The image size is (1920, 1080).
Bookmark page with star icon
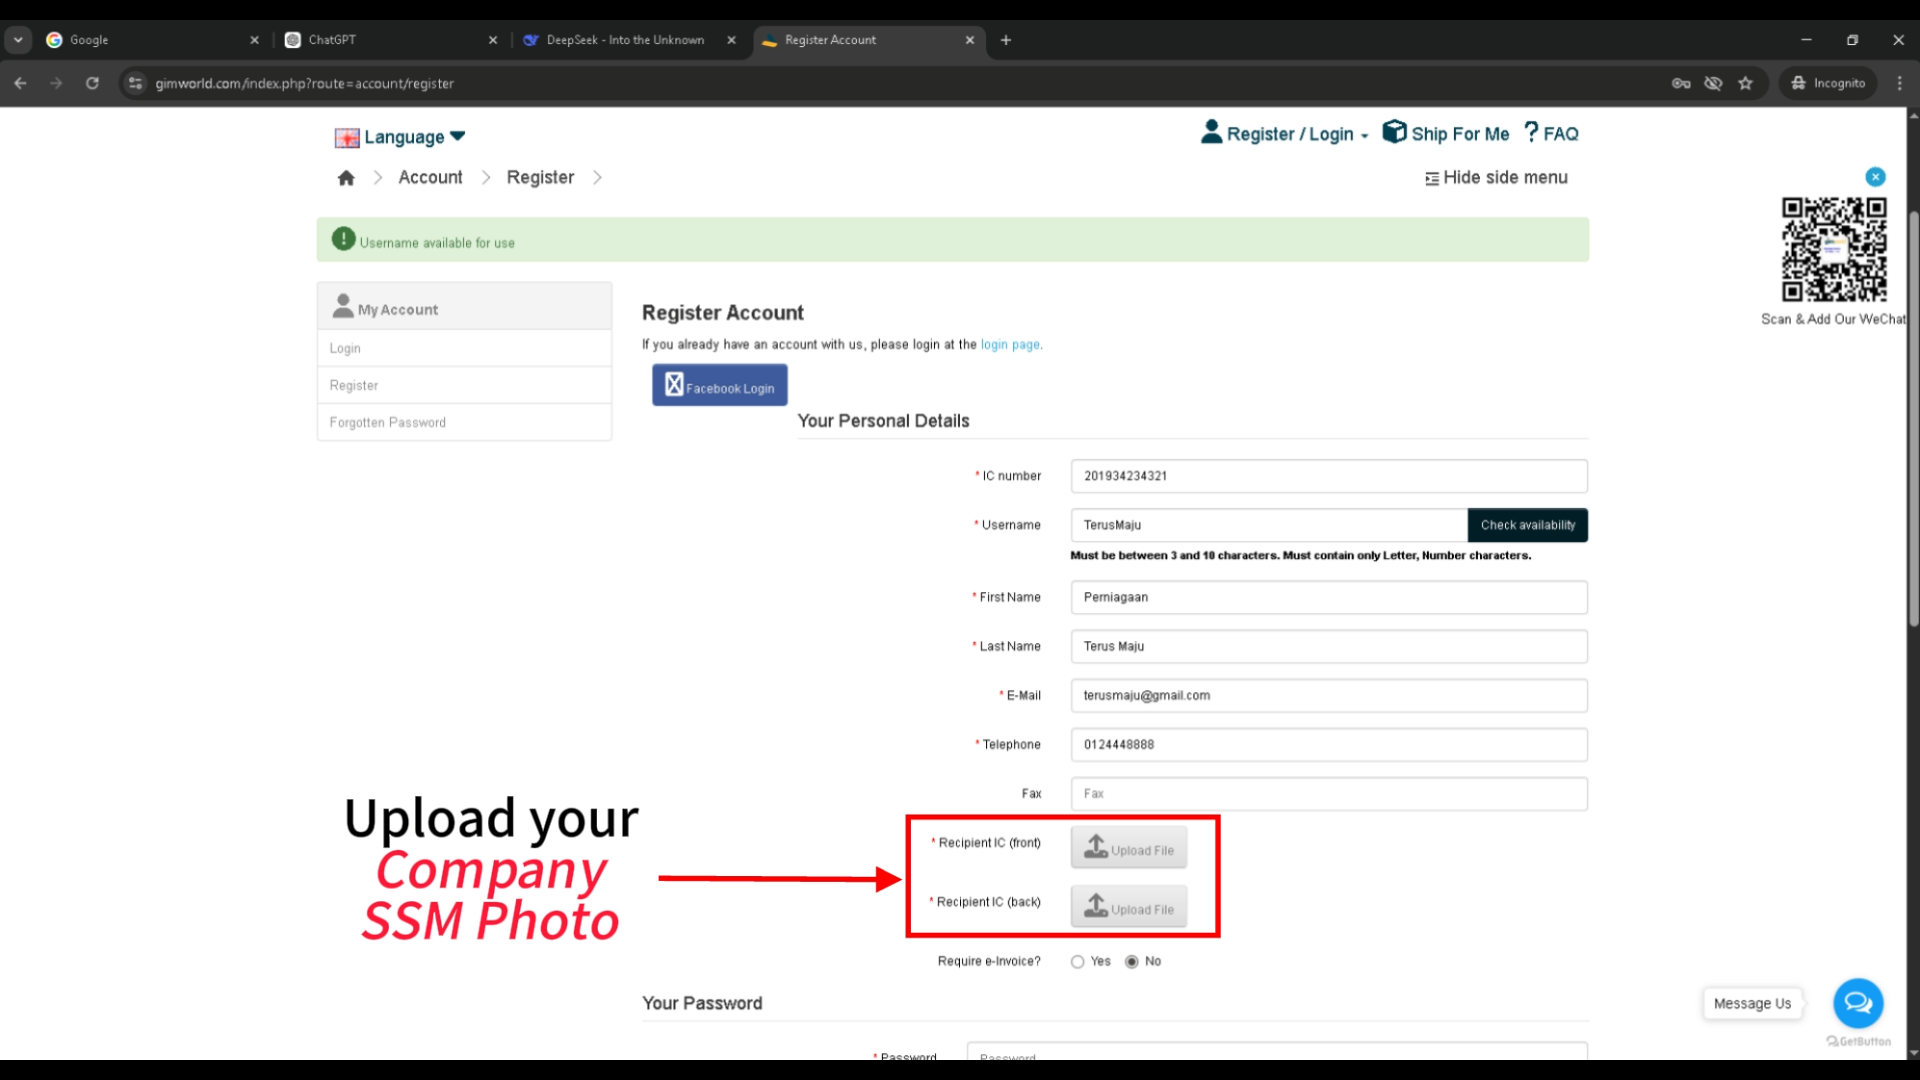1745,83
